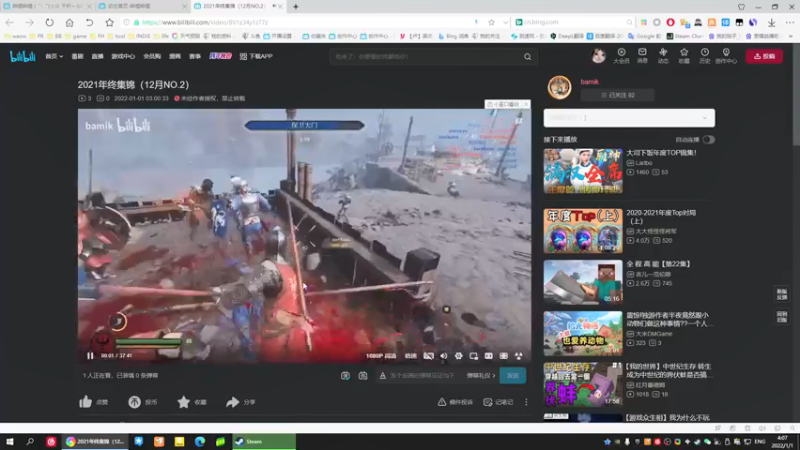Image resolution: width=800 pixels, height=450 pixels.
Task: Click the search magnifier icon in bilibili header
Action: [528, 57]
